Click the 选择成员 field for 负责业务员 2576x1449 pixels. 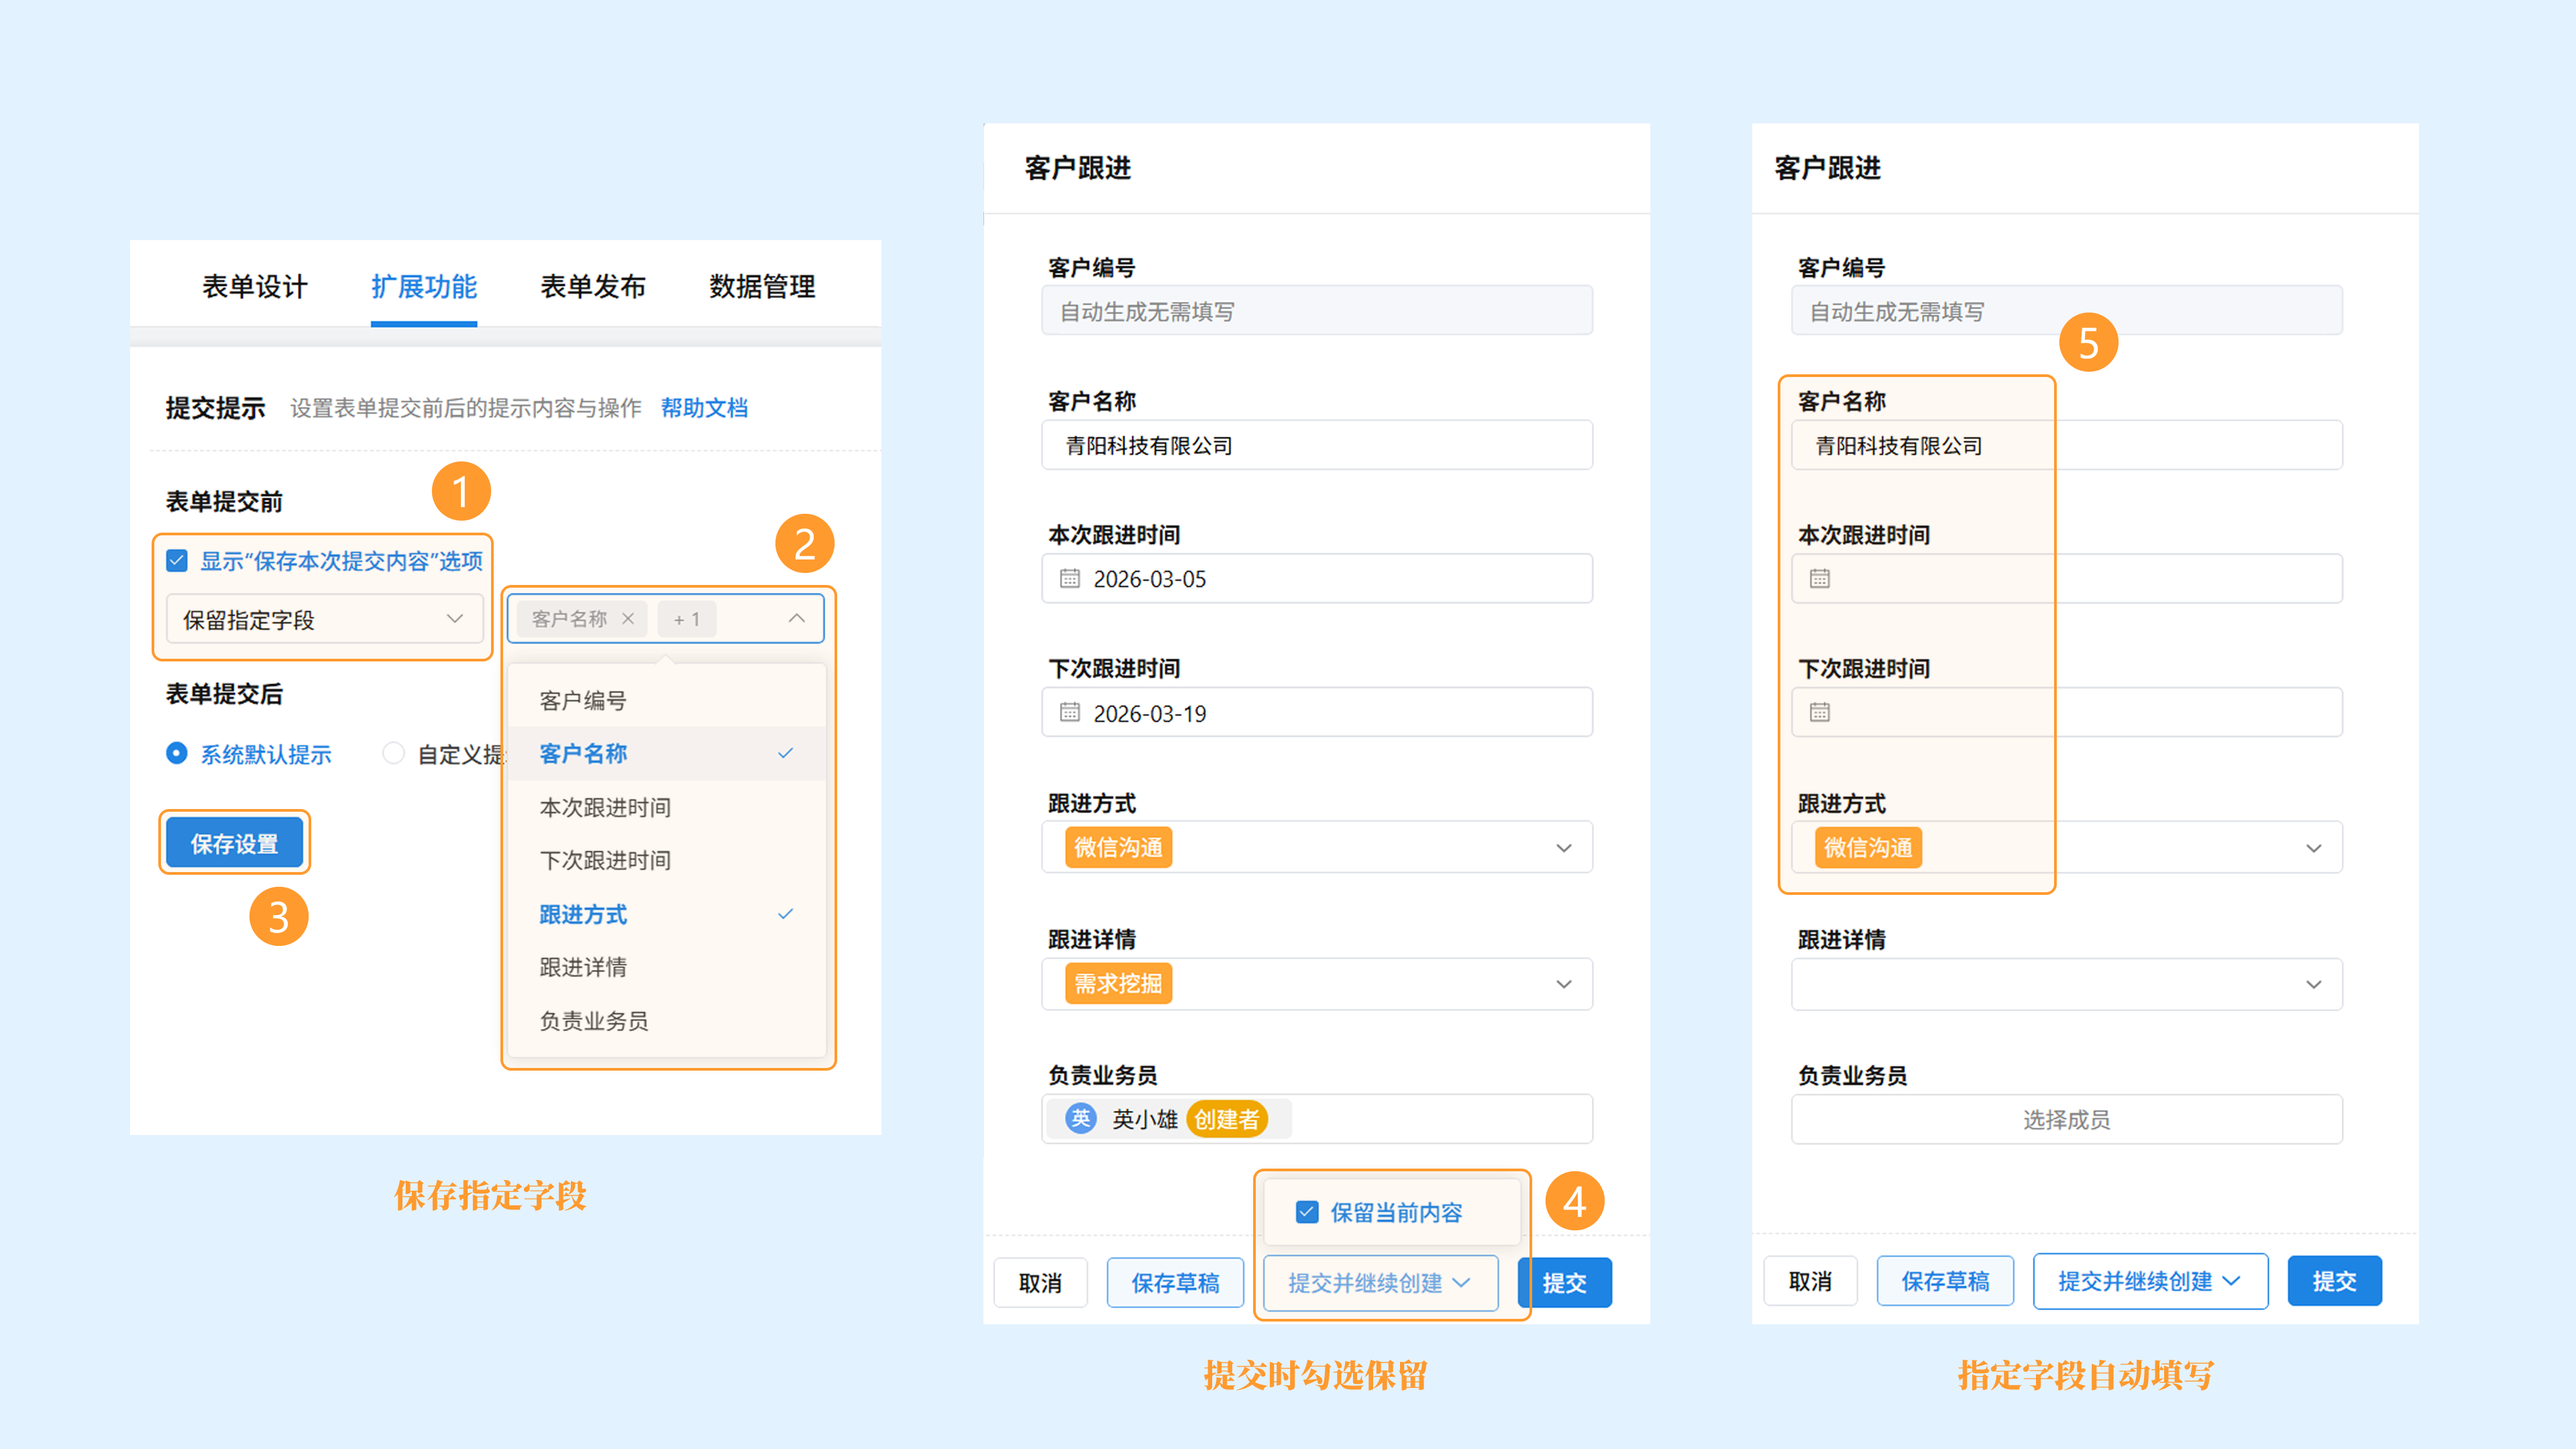[x=2066, y=1119]
